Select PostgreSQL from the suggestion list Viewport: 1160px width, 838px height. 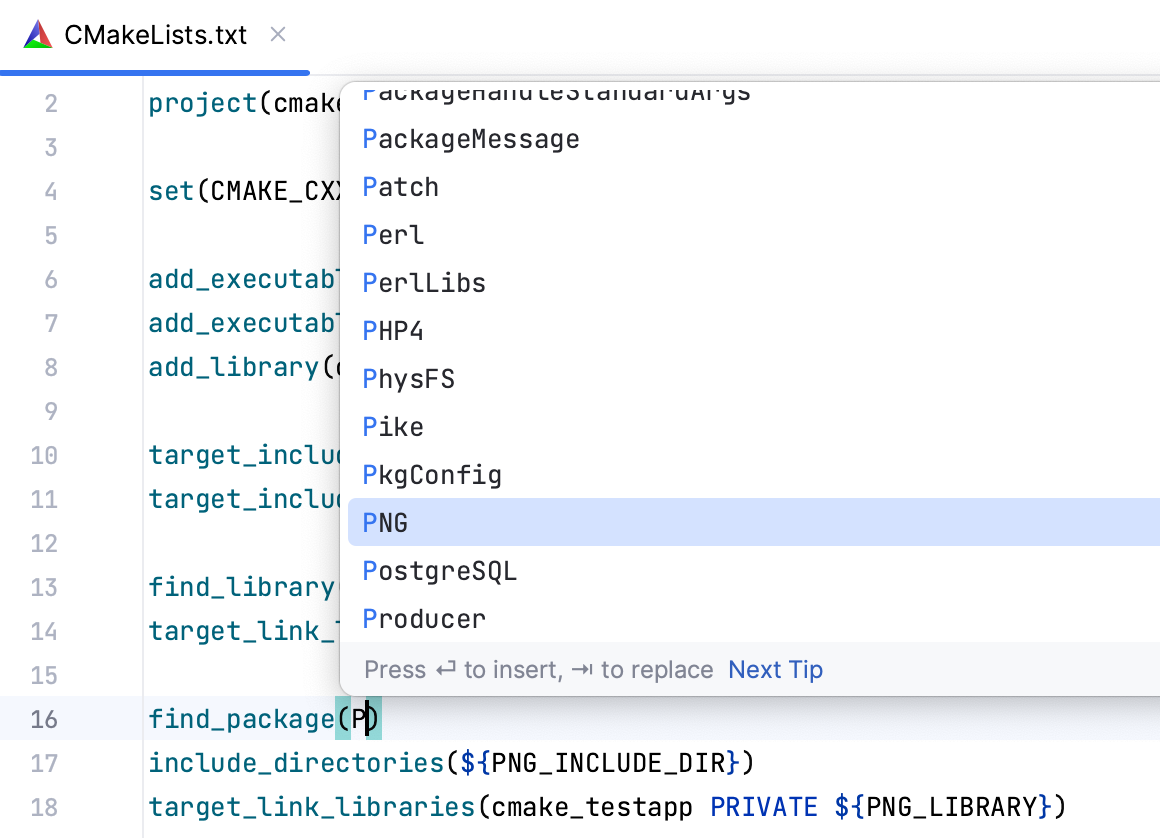(440, 570)
